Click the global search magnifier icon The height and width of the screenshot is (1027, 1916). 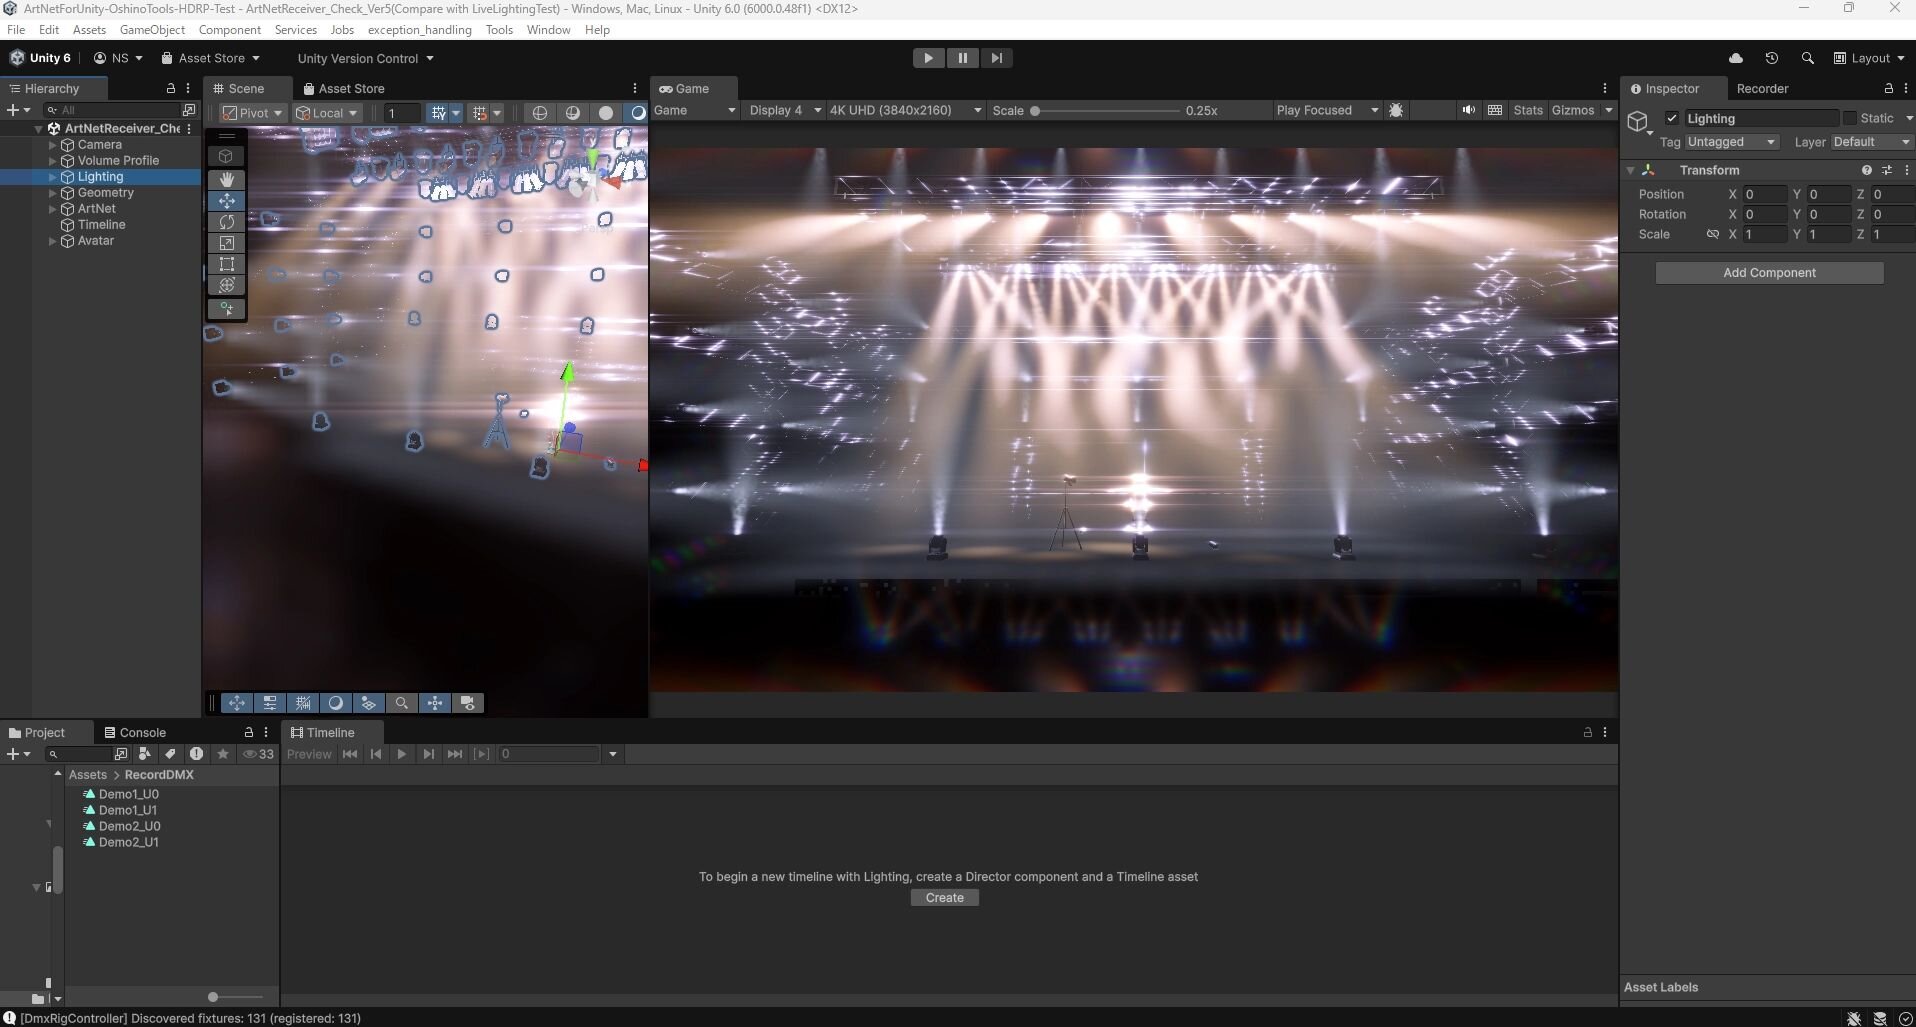point(1807,58)
